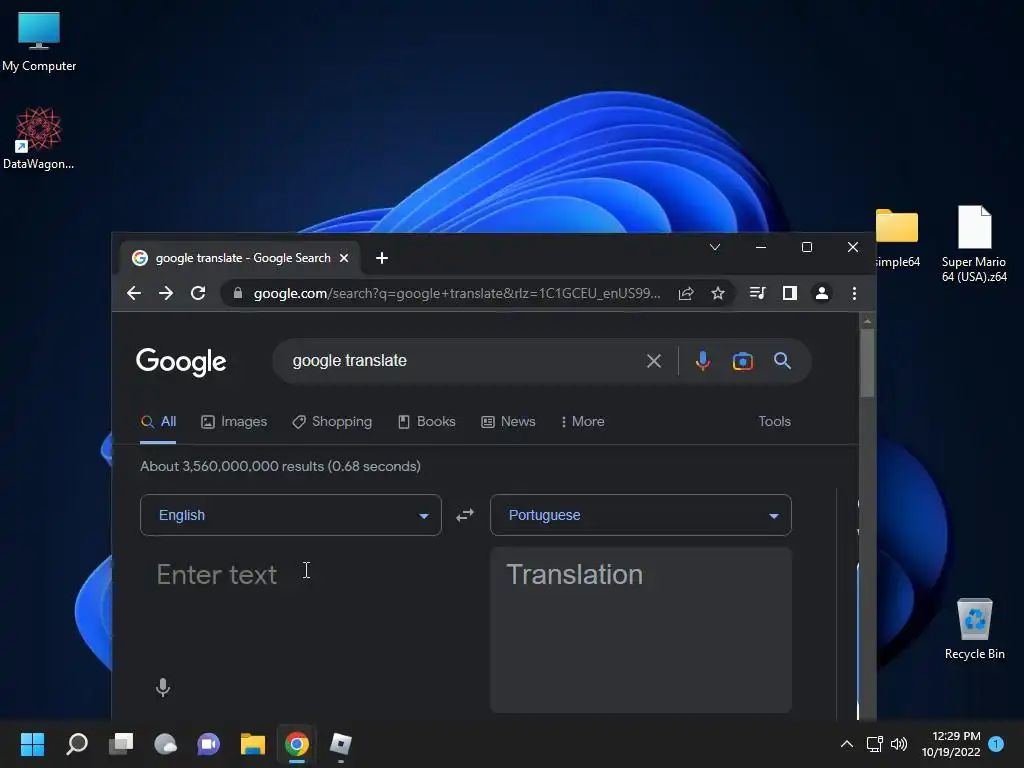Click the Chrome taskbar icon
Screen dimensions: 1024x768
click(x=296, y=744)
